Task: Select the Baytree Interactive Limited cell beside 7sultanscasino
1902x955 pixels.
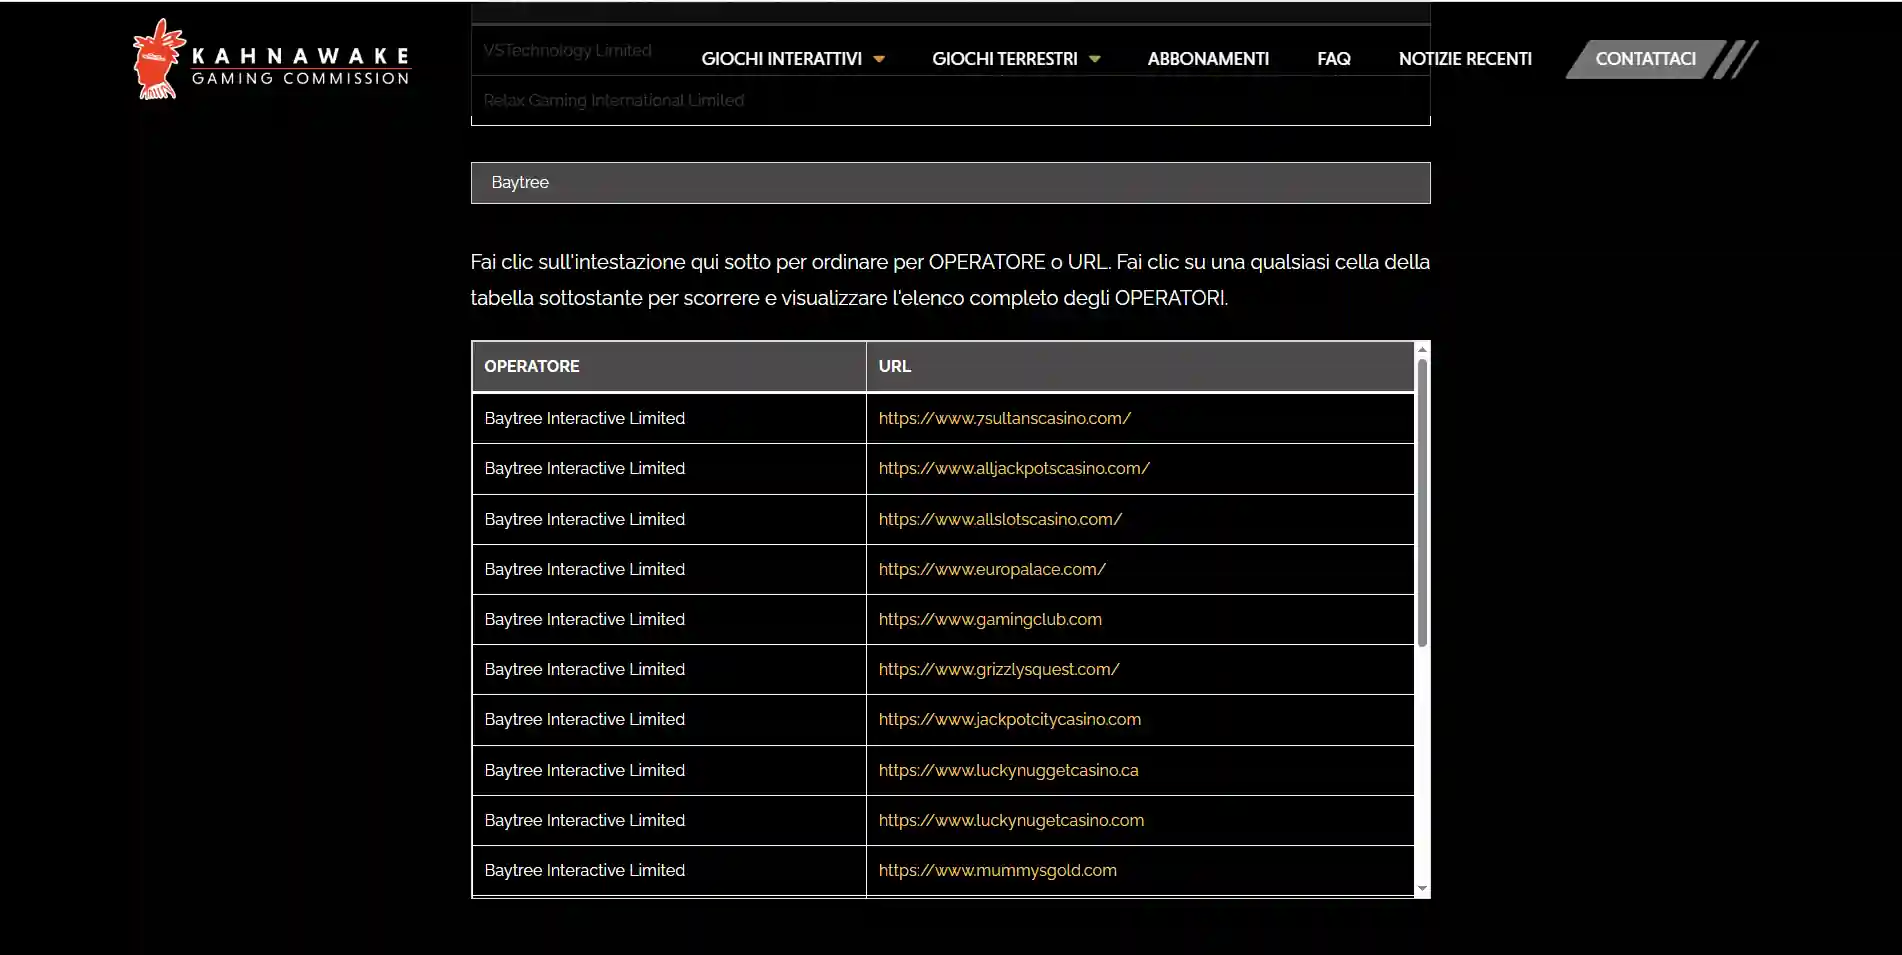Action: click(668, 418)
